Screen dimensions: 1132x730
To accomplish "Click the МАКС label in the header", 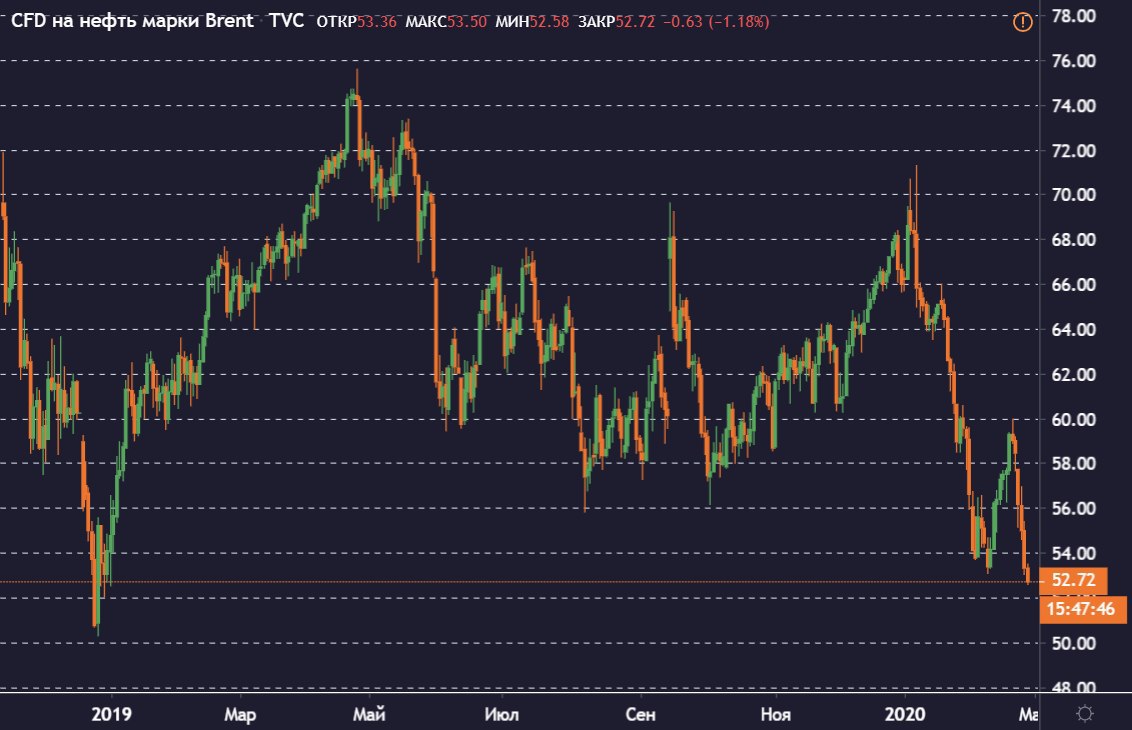I will coord(426,22).
